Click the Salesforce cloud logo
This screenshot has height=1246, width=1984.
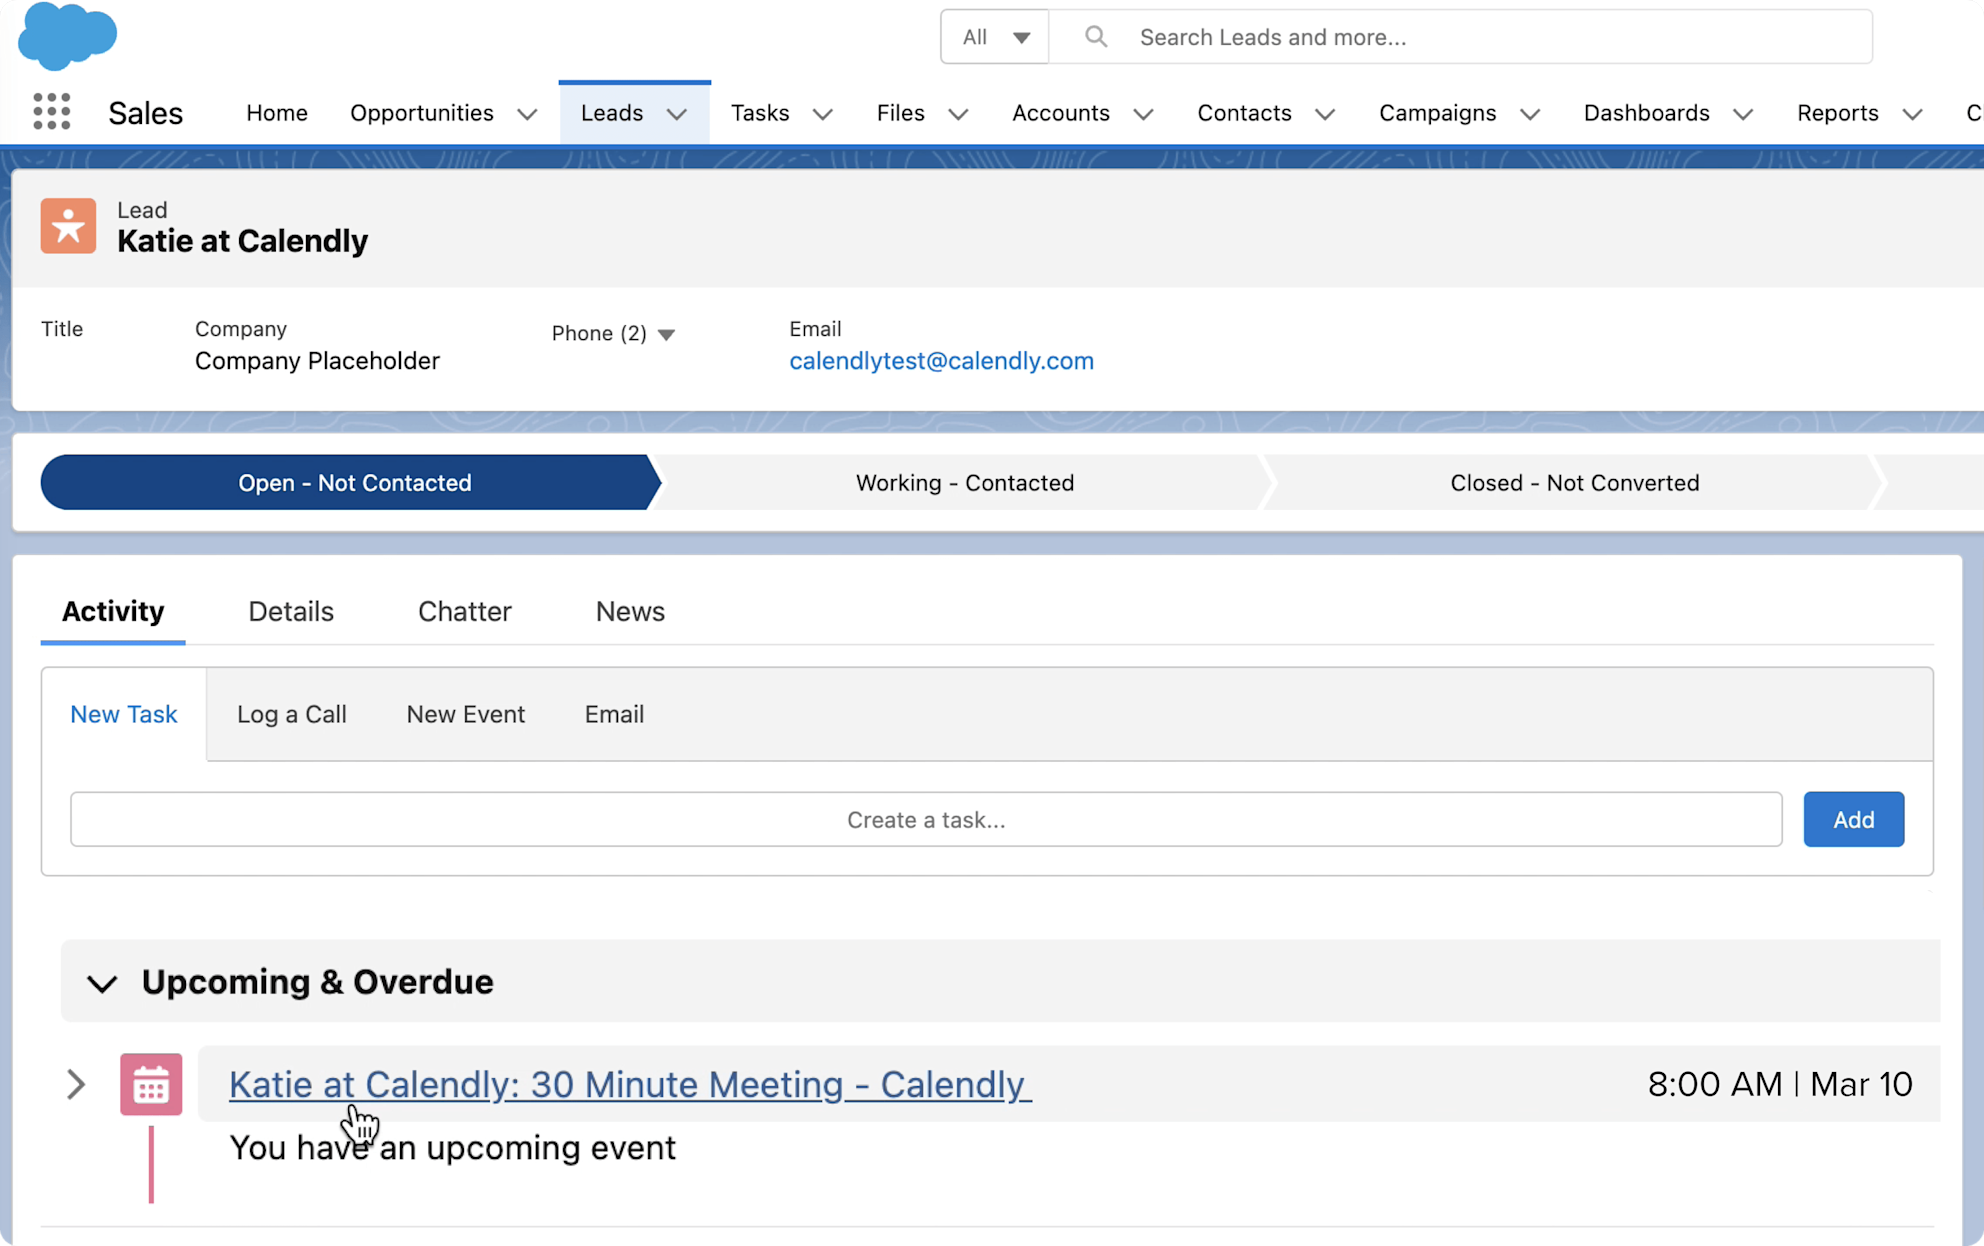(66, 38)
